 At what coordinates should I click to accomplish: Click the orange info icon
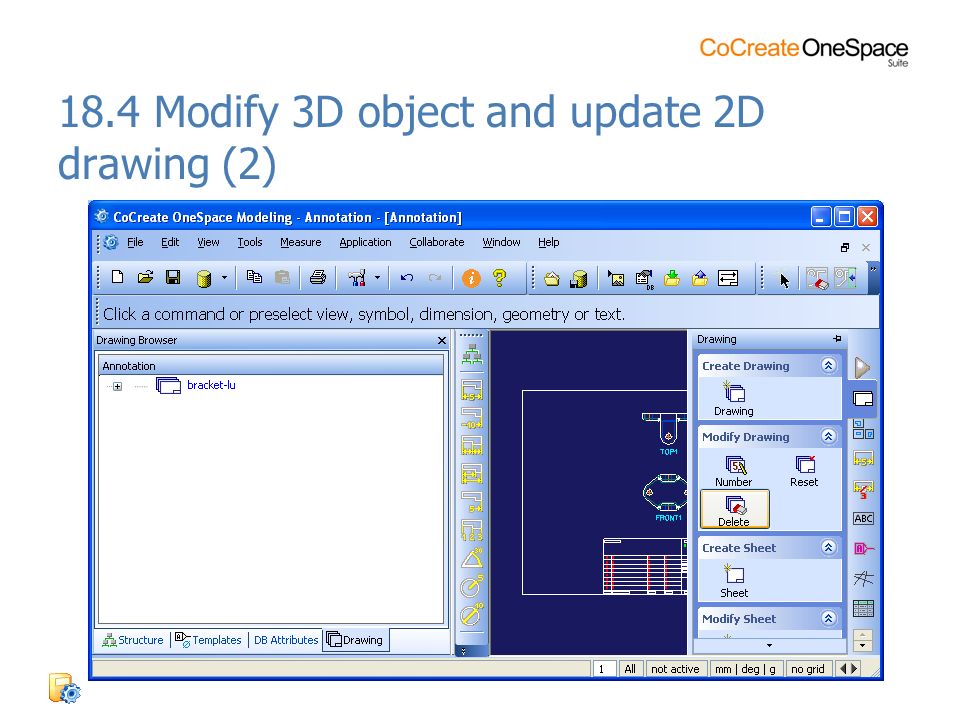point(471,279)
